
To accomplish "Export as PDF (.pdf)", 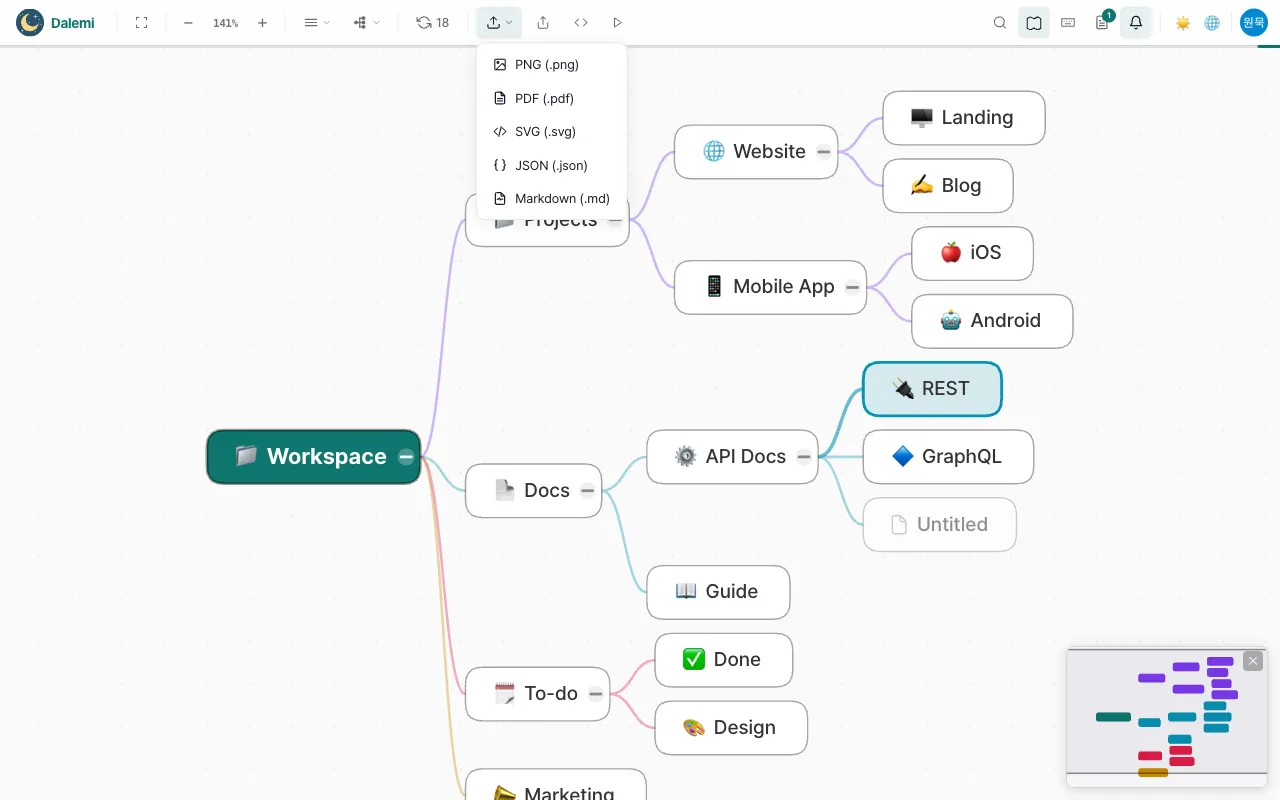I will click(x=552, y=98).
